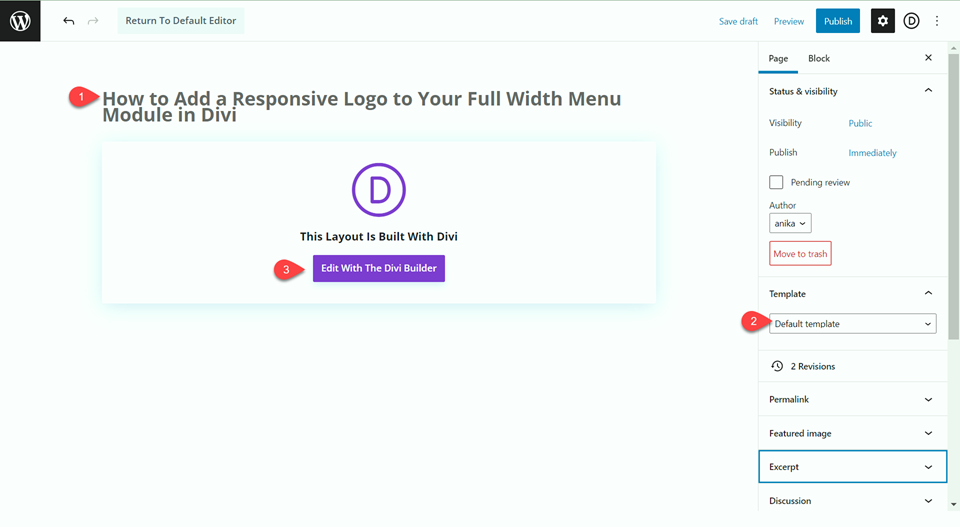Image resolution: width=960 pixels, height=527 pixels.
Task: Open the Divi circle icon in toolbar
Action: pyautogui.click(x=911, y=21)
